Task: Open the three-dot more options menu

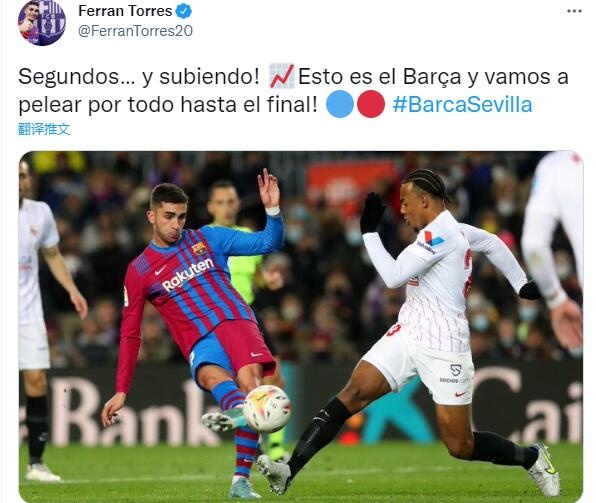Action: tap(574, 11)
